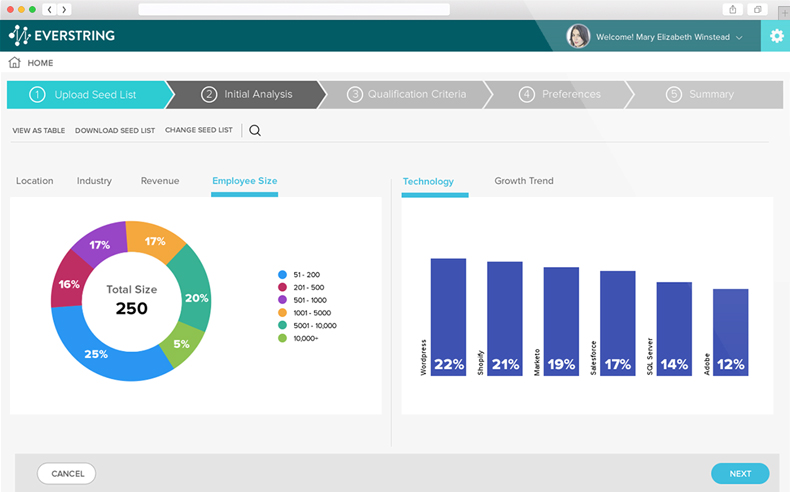This screenshot has width=790, height=492.
Task: Click the EverString logo
Action: [62, 35]
